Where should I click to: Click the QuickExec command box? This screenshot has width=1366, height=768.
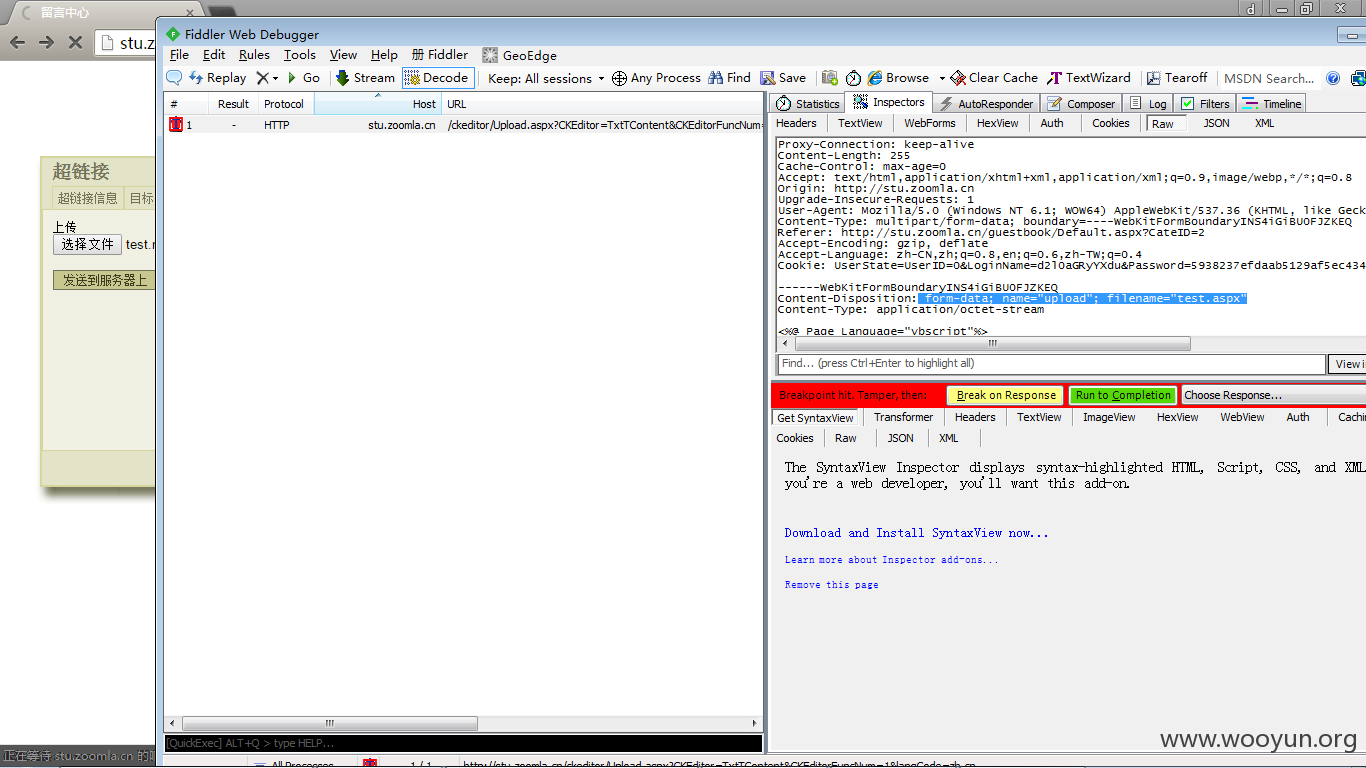tap(463, 743)
